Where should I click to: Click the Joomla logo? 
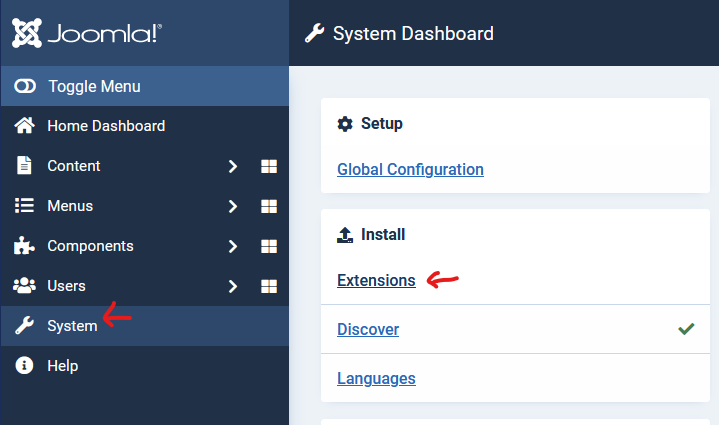pos(87,33)
